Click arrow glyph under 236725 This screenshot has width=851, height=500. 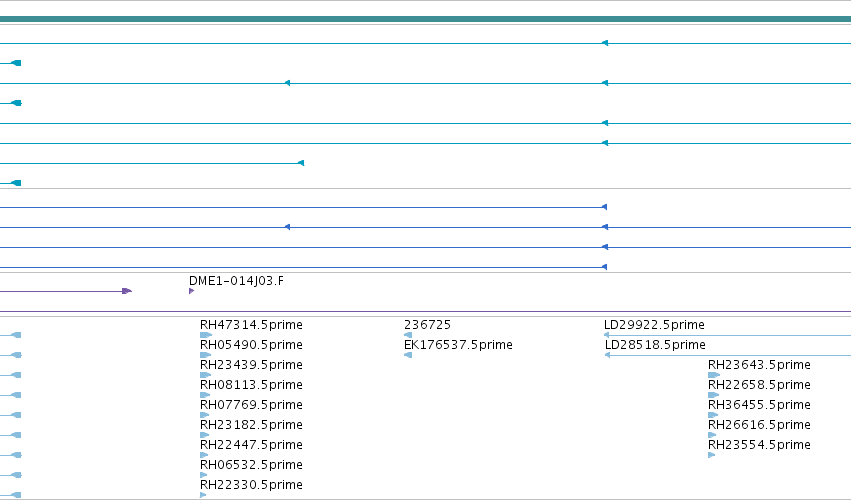408,335
